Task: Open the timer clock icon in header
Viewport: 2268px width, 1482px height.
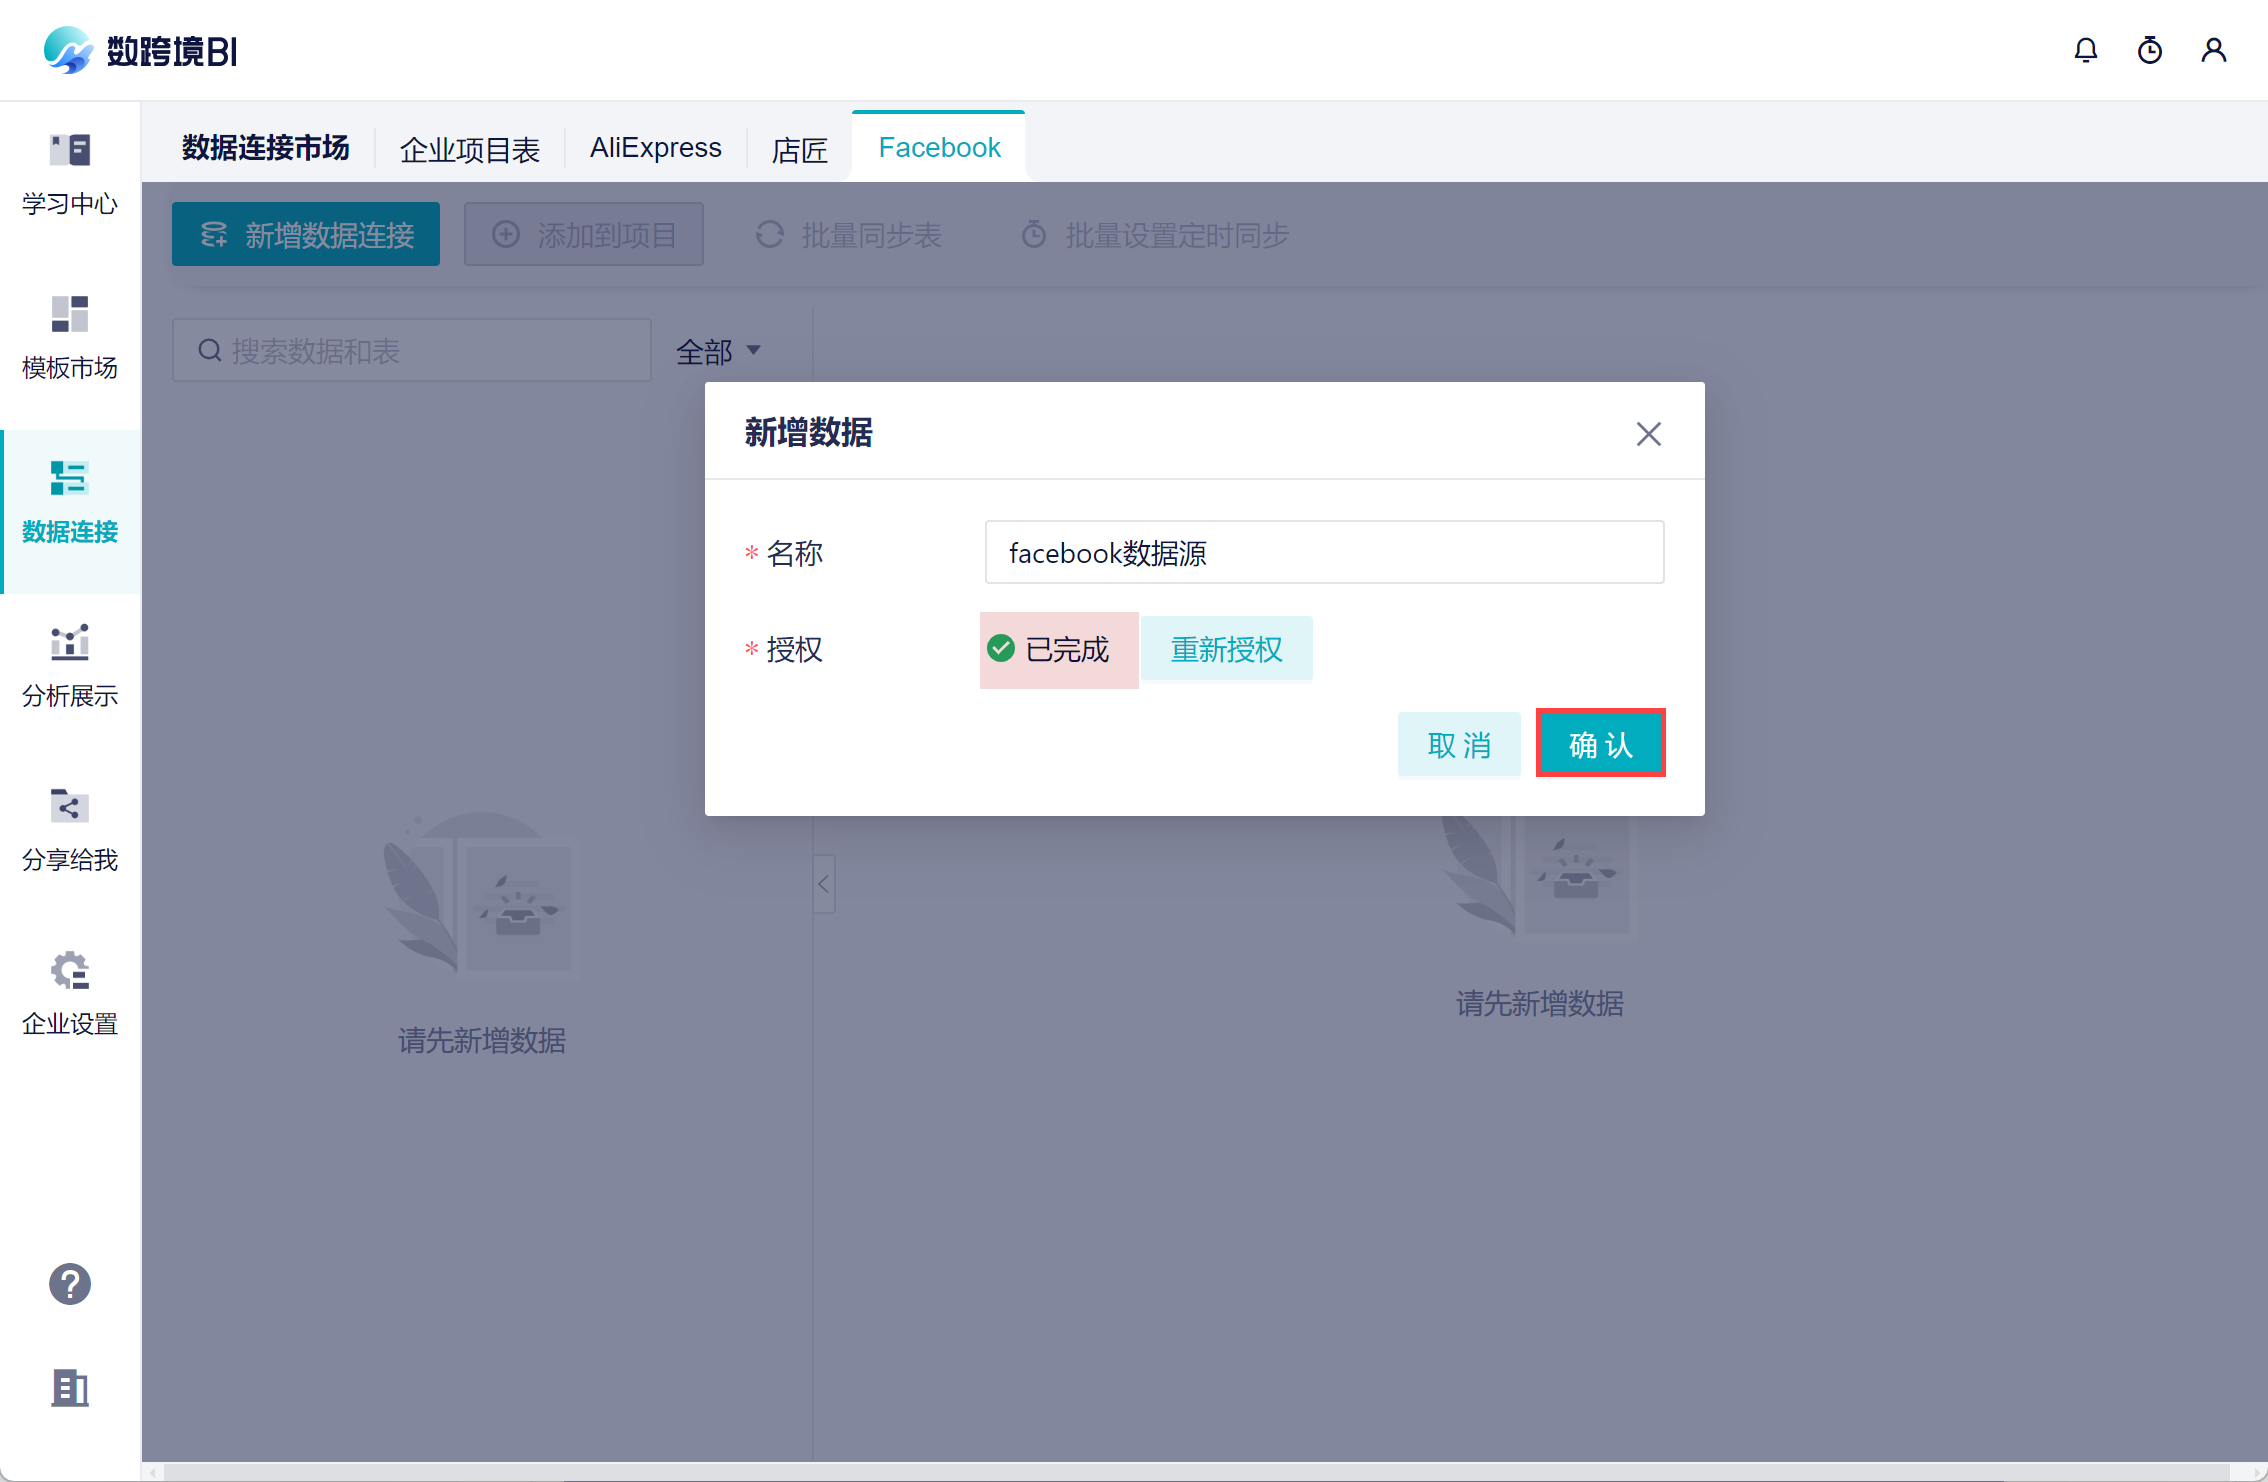Action: (2149, 50)
